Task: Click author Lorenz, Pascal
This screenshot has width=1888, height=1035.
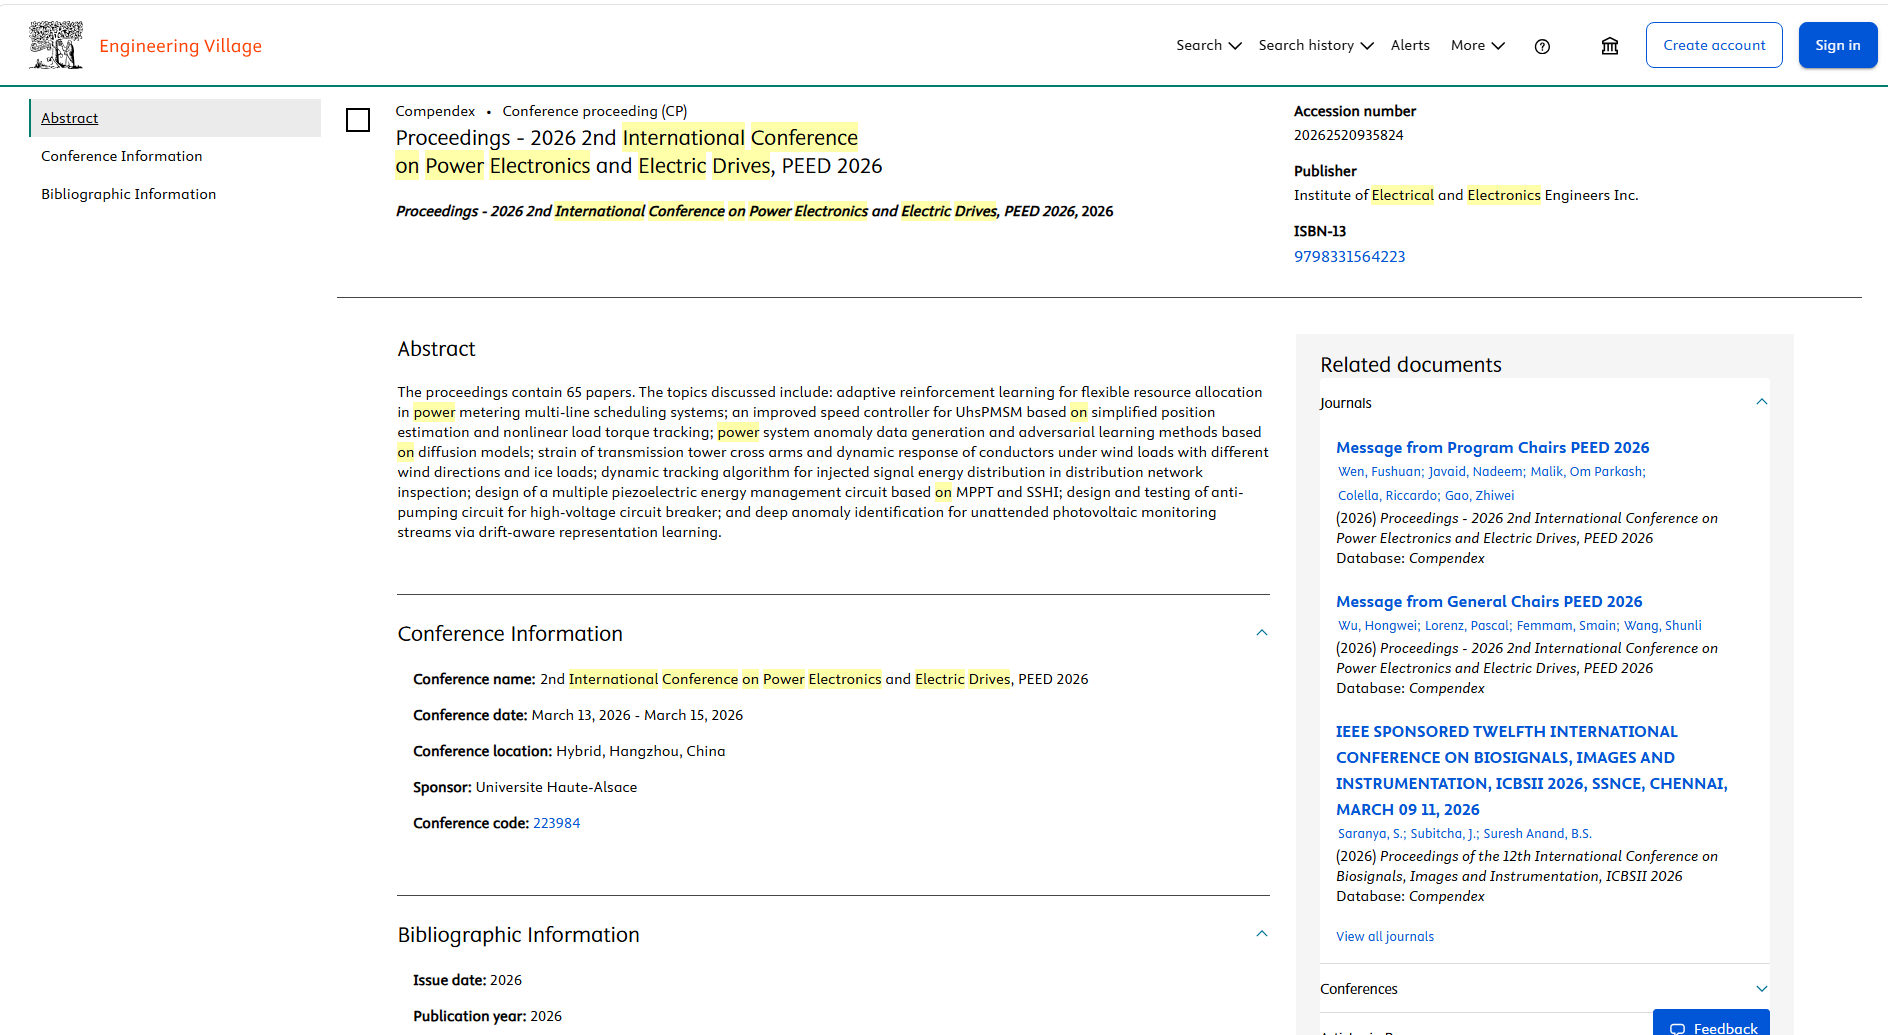Action: click(1467, 626)
